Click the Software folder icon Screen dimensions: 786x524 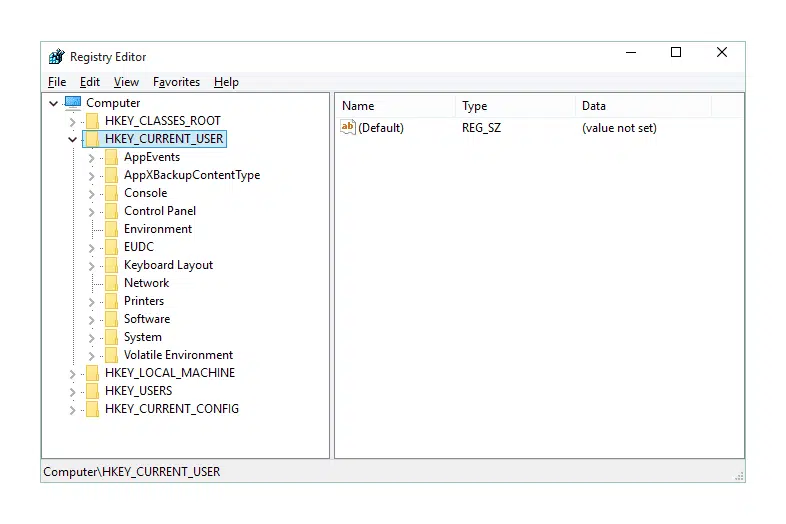[111, 319]
